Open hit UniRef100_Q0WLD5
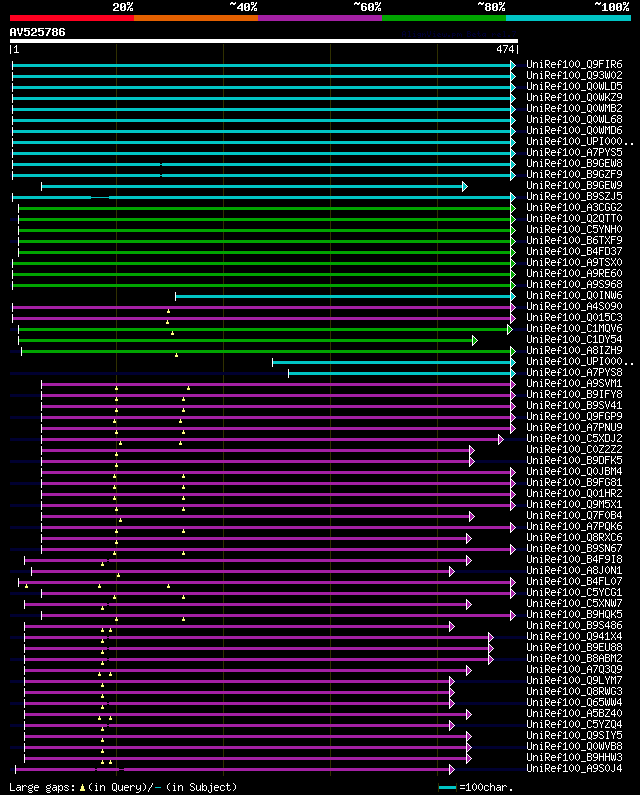The image size is (640, 795). click(x=574, y=87)
